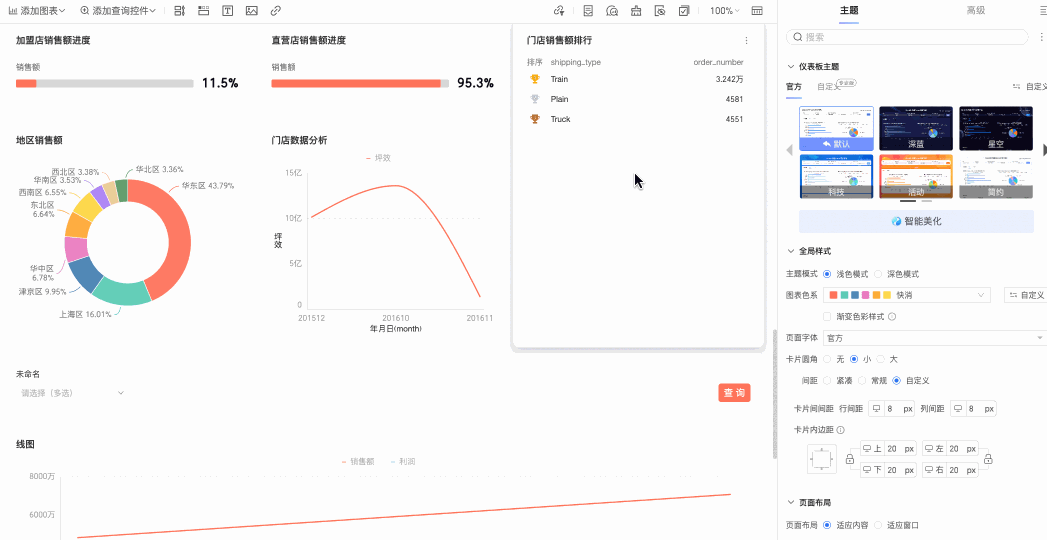Click the gold trophy icon beside Train

pyautogui.click(x=535, y=79)
